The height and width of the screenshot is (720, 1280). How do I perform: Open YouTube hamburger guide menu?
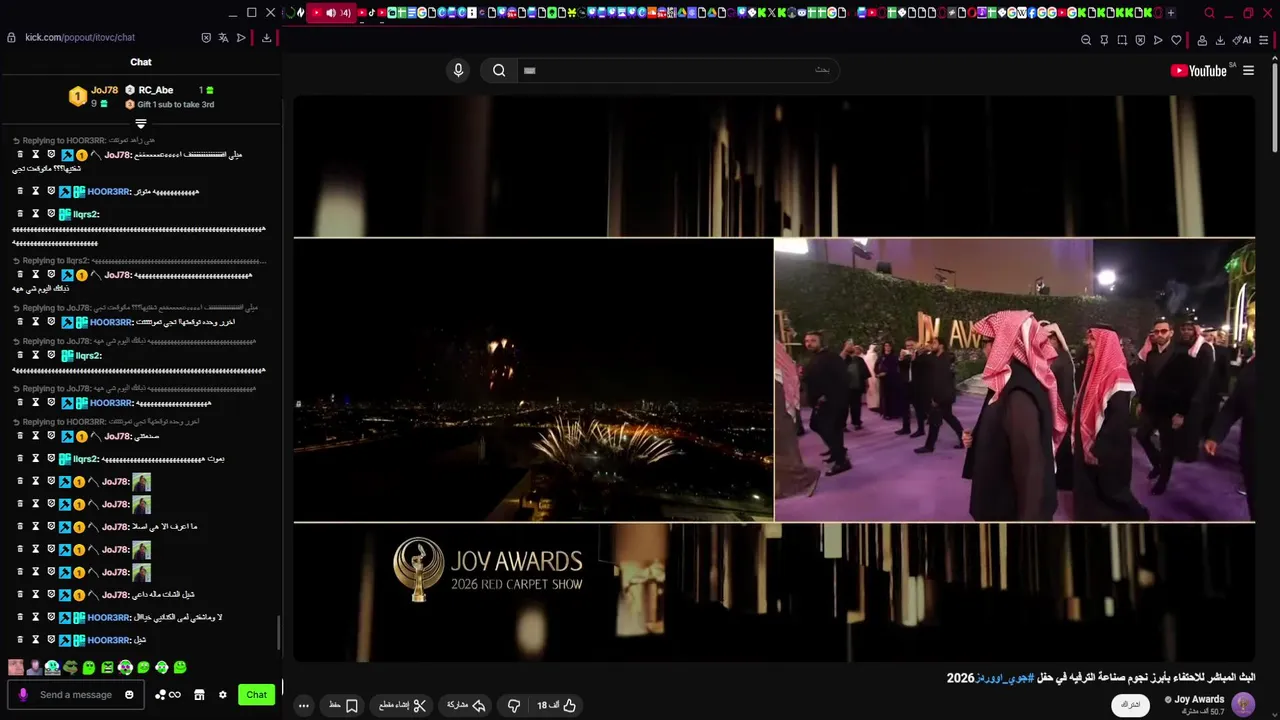[1248, 71]
